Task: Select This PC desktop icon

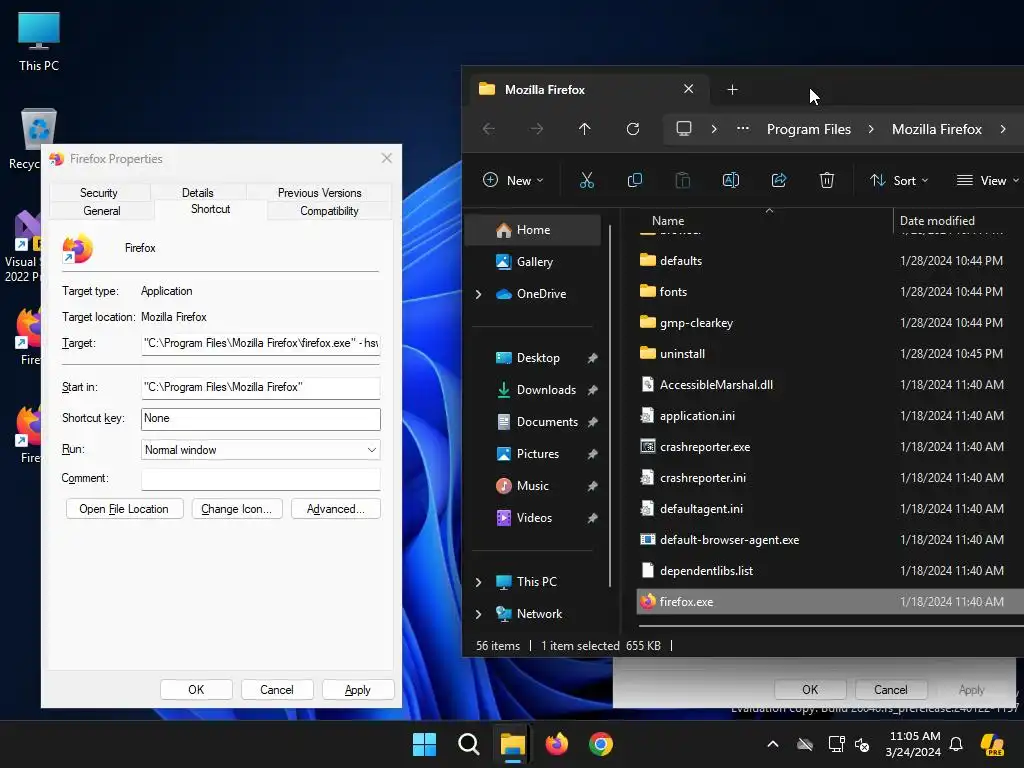Action: click(39, 41)
